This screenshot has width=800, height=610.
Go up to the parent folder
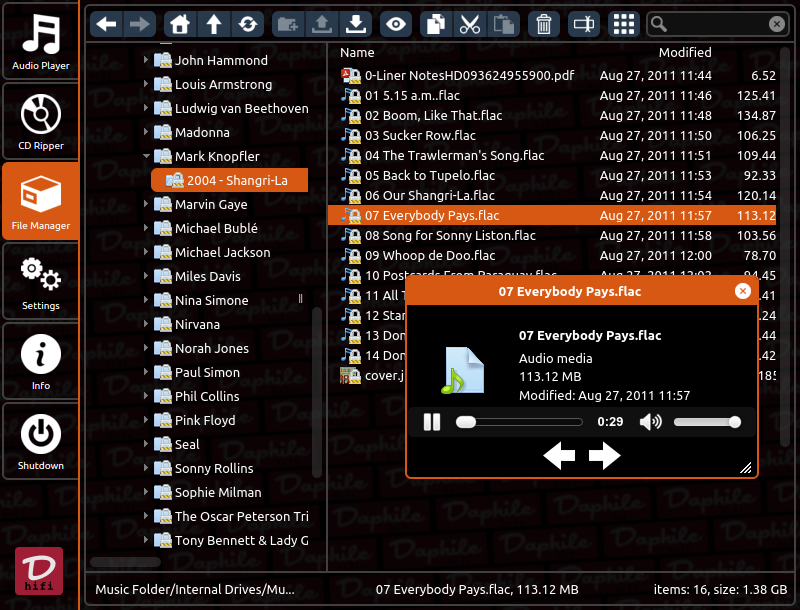coord(214,24)
